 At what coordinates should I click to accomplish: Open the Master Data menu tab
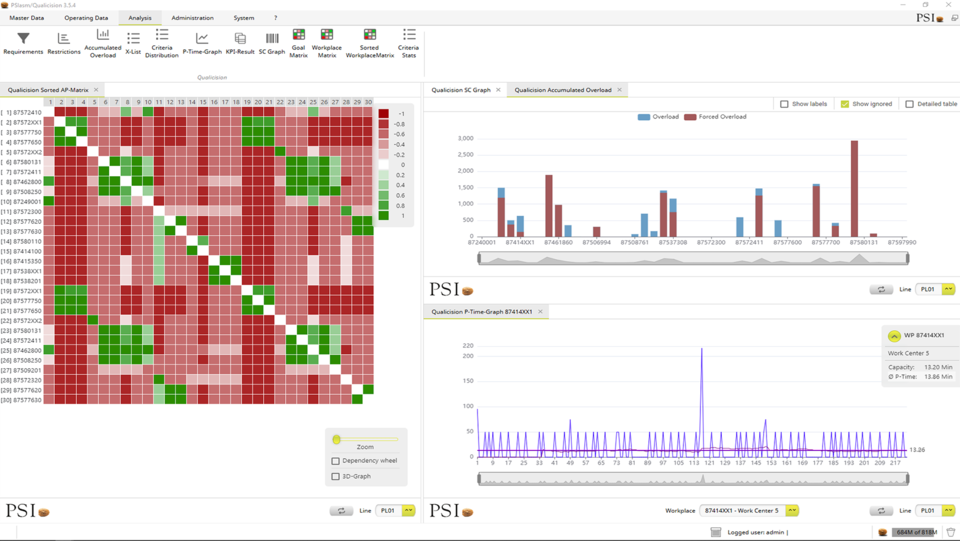tap(27, 18)
